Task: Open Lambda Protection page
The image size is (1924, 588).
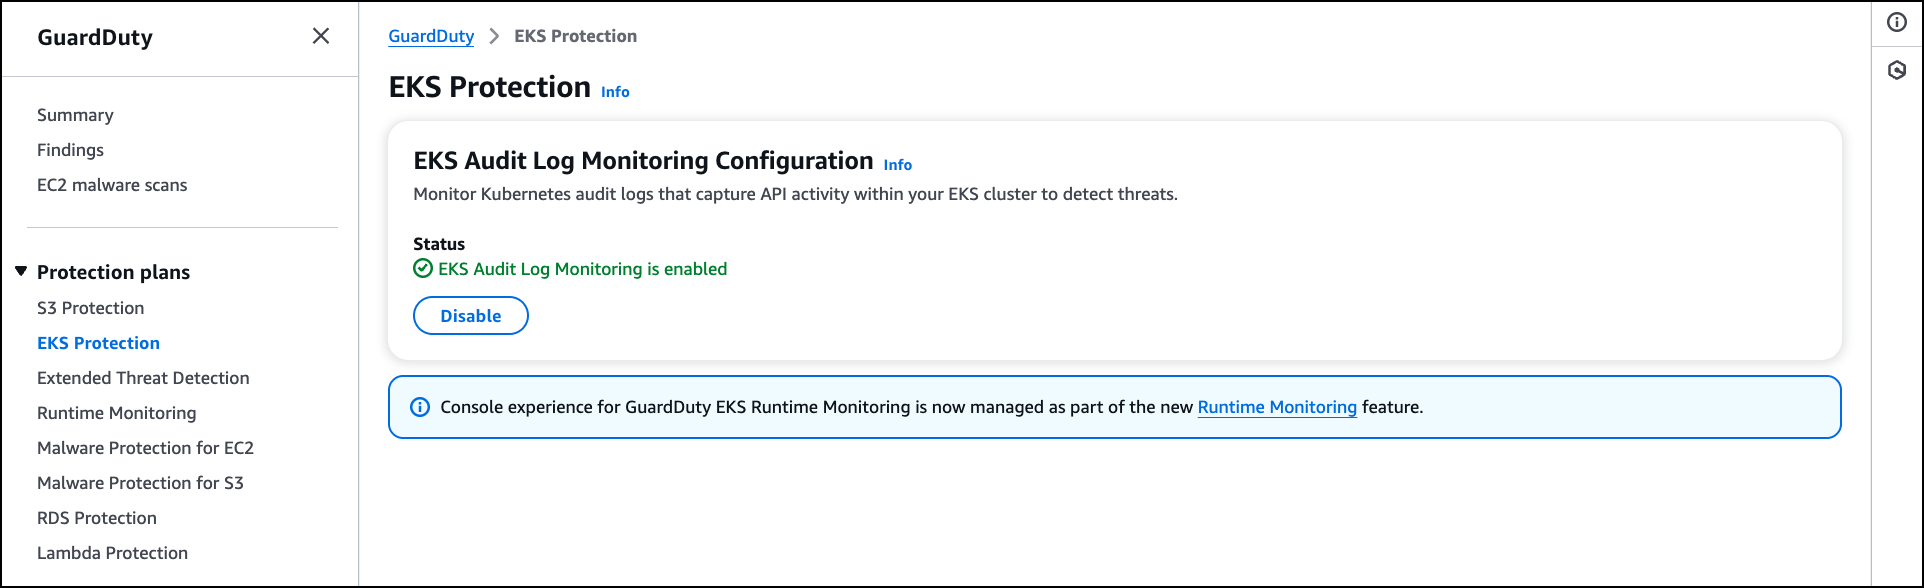Action: [112, 553]
